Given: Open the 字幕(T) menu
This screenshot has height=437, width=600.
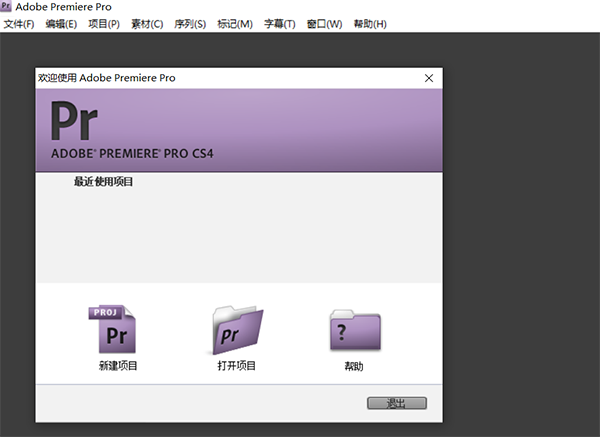Looking at the screenshot, I should click(x=280, y=24).
